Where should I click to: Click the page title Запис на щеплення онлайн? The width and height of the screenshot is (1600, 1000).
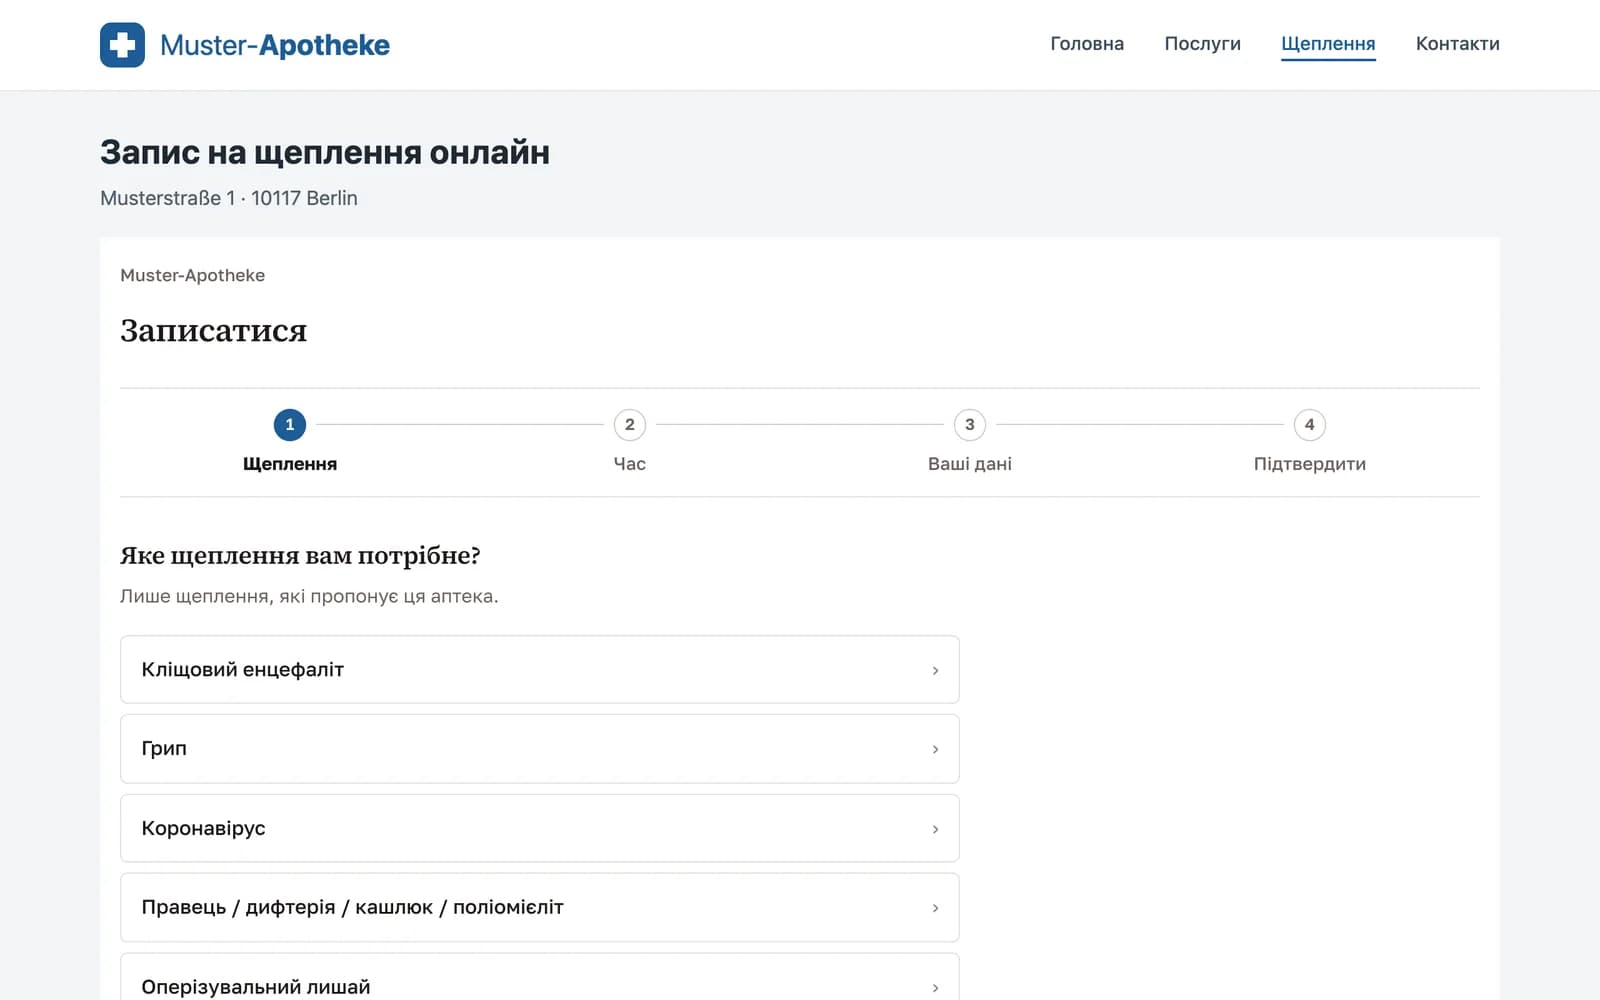[325, 152]
